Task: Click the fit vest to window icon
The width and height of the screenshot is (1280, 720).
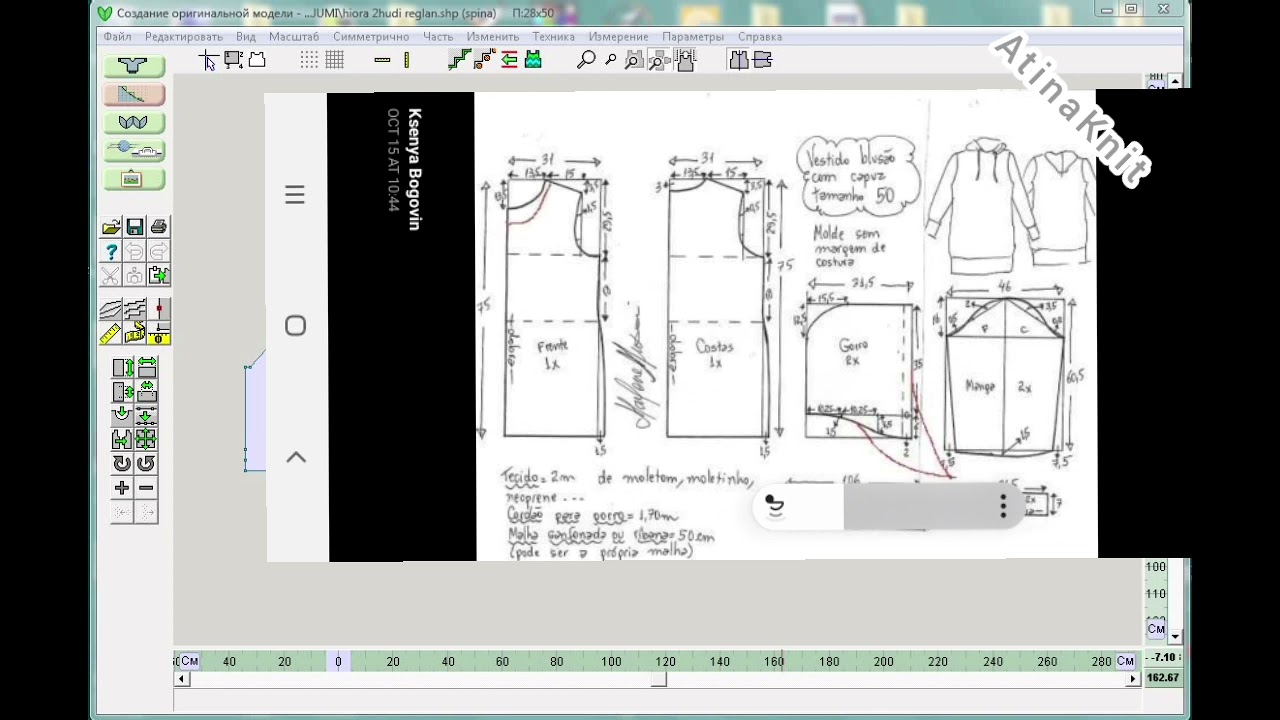Action: [x=684, y=61]
